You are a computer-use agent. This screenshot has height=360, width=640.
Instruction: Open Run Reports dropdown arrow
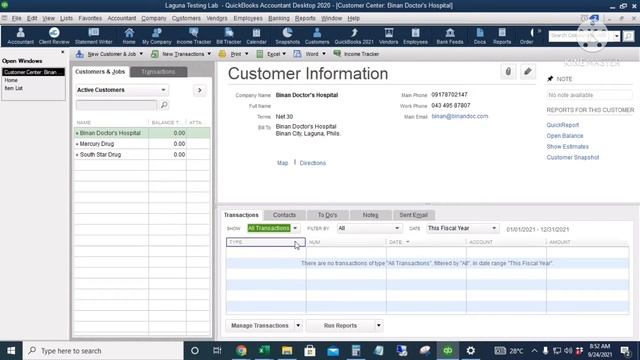click(378, 325)
